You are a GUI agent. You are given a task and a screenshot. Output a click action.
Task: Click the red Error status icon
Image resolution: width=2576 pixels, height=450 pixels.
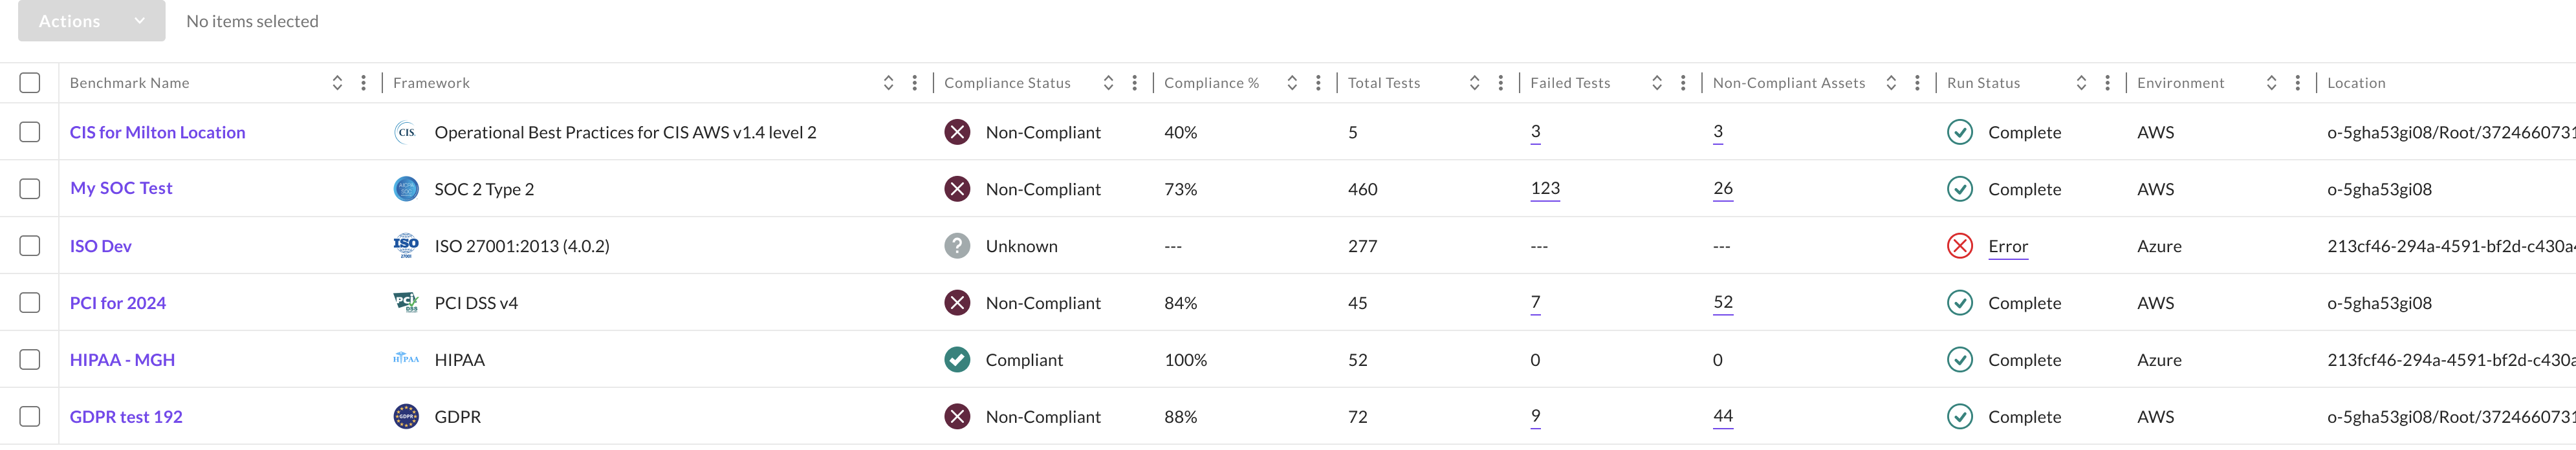1959,246
